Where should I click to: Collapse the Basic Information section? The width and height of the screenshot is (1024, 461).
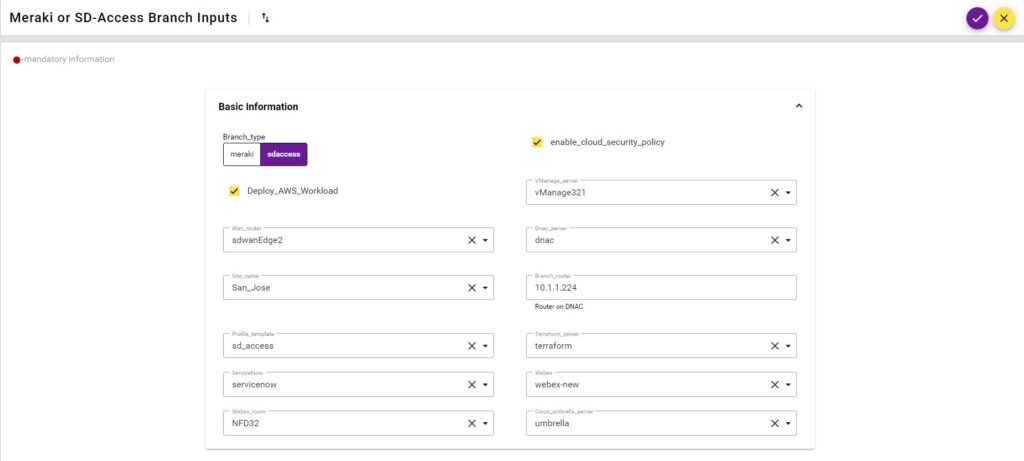[x=798, y=106]
